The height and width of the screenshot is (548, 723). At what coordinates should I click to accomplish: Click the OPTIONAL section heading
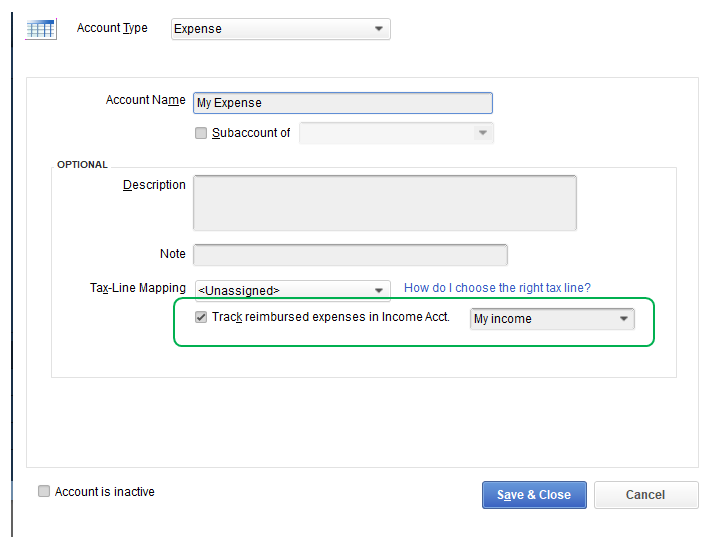(82, 165)
